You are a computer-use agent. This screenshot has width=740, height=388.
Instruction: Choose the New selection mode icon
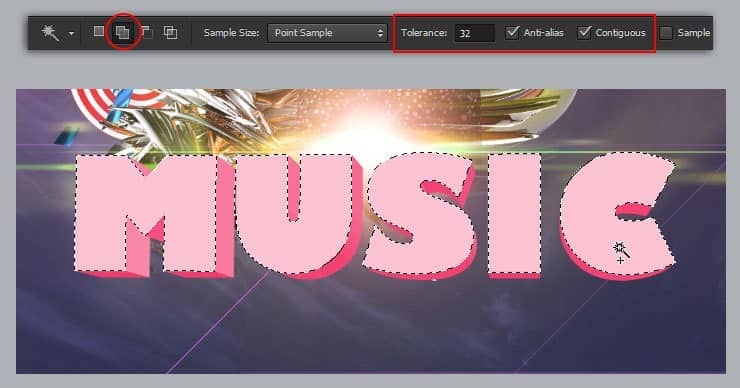(99, 32)
